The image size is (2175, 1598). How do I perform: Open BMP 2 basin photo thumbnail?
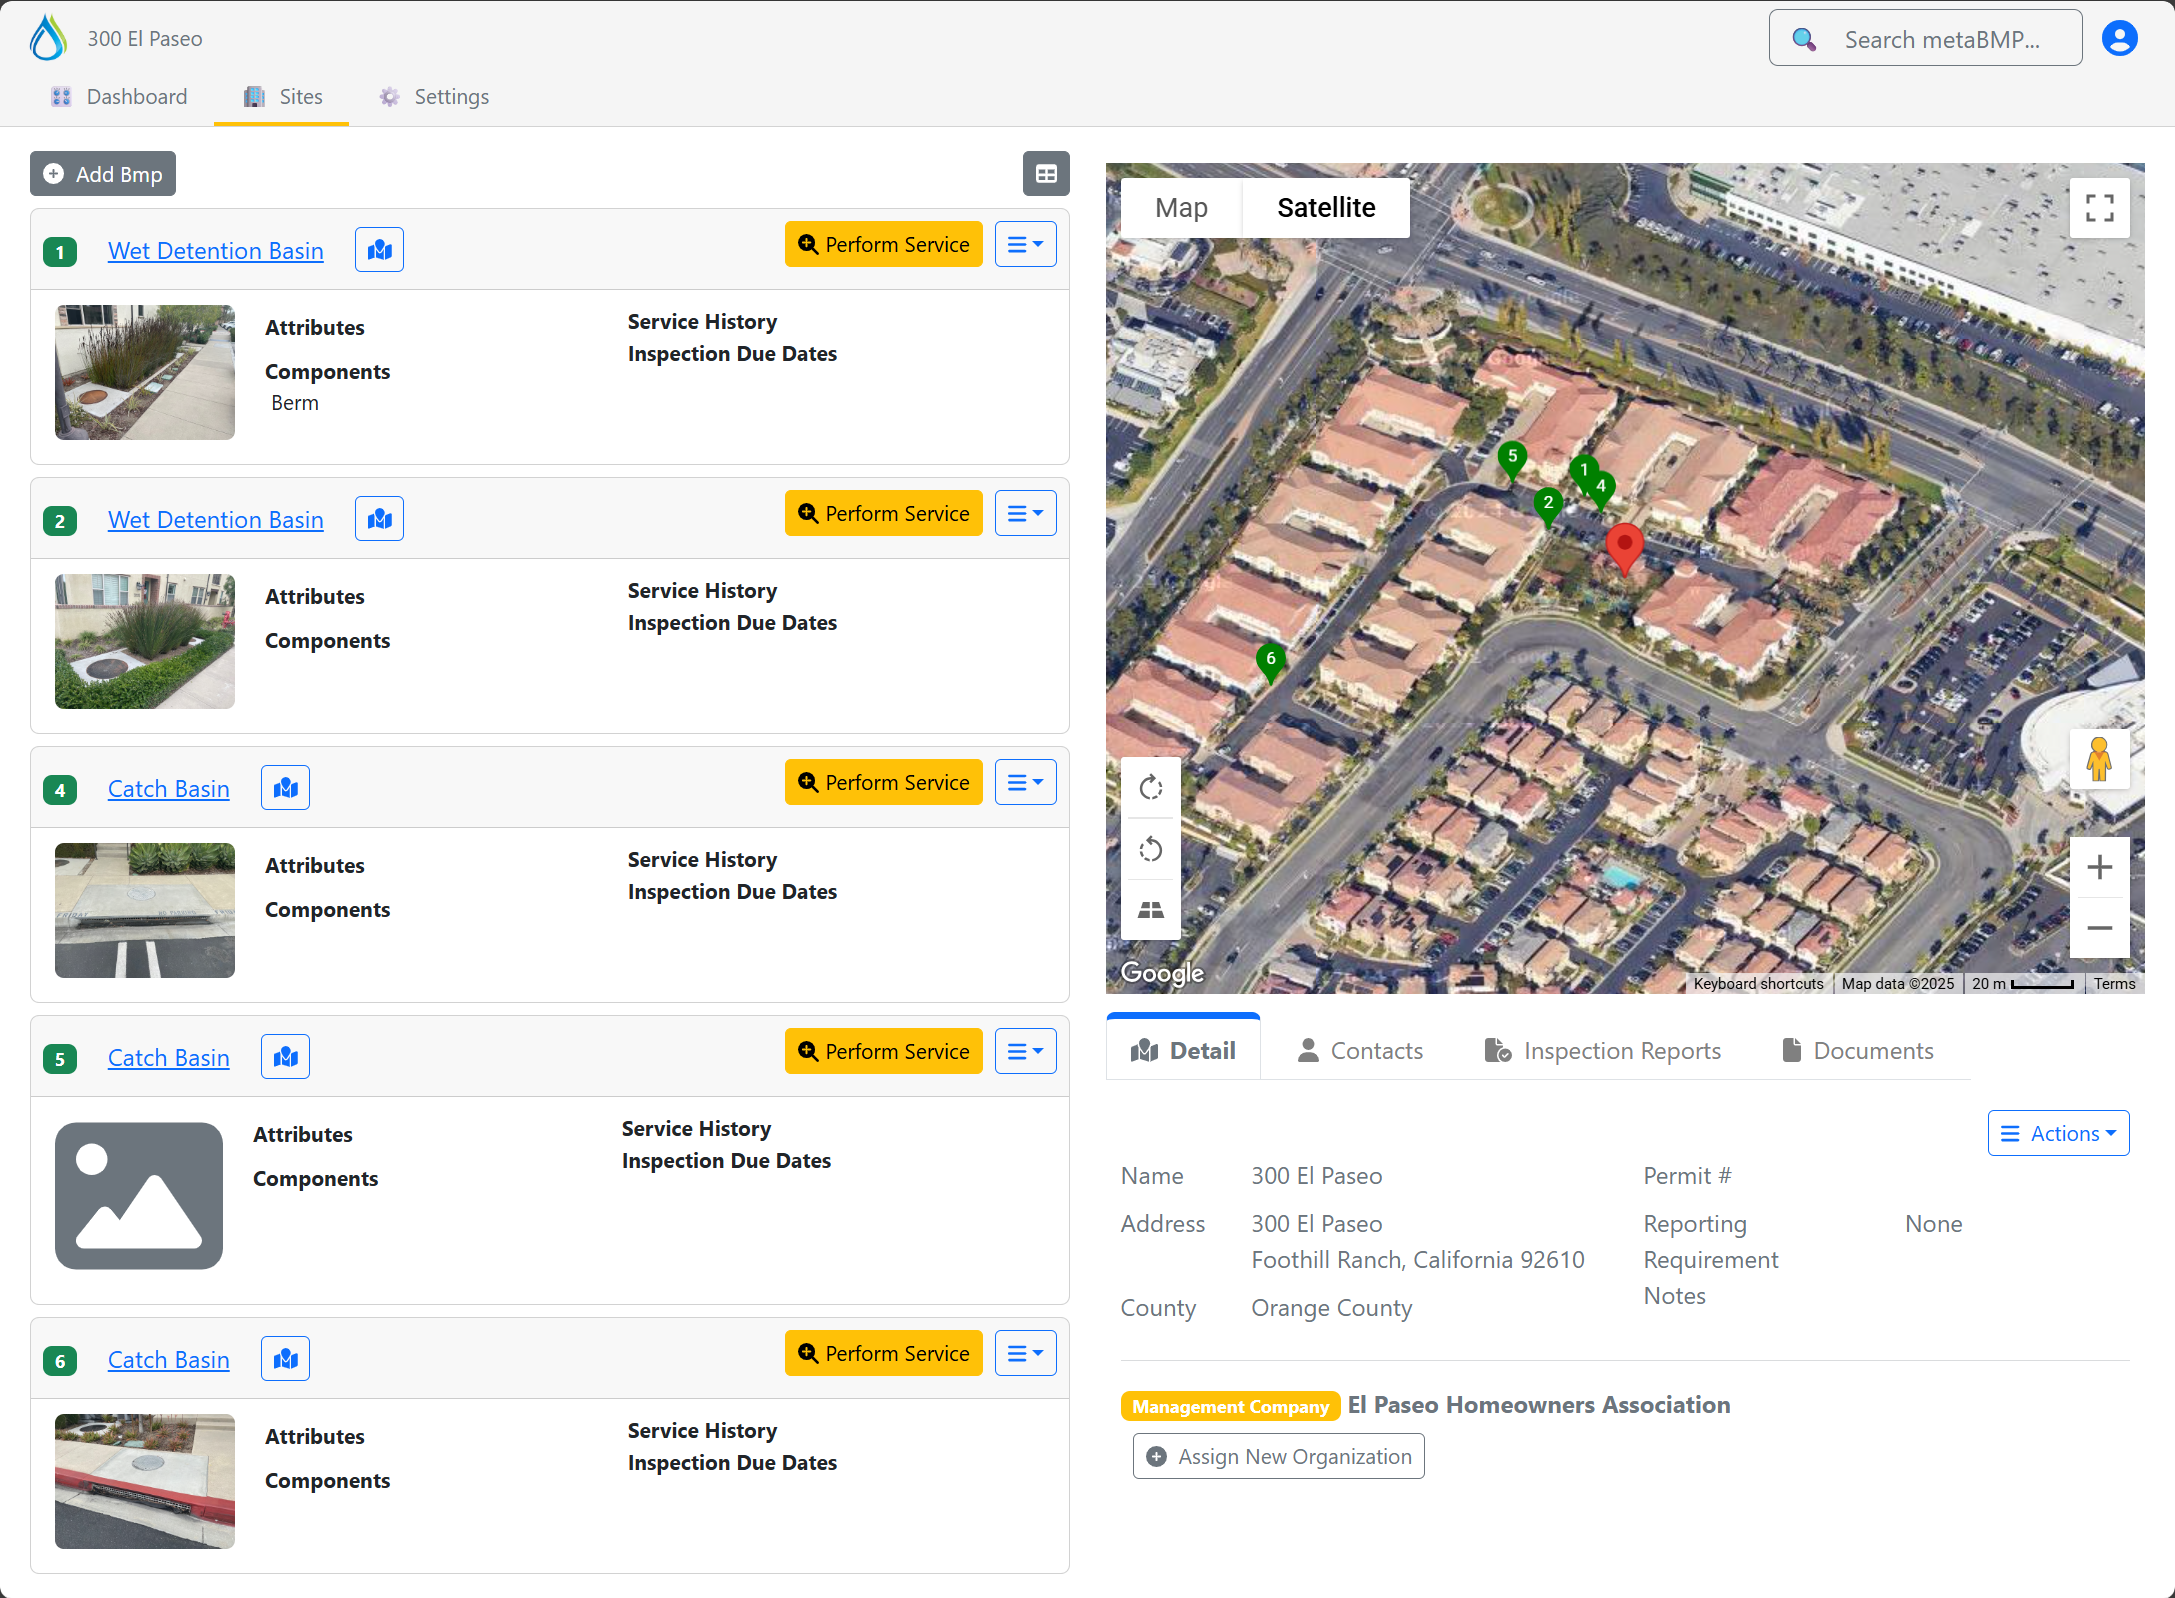(145, 642)
